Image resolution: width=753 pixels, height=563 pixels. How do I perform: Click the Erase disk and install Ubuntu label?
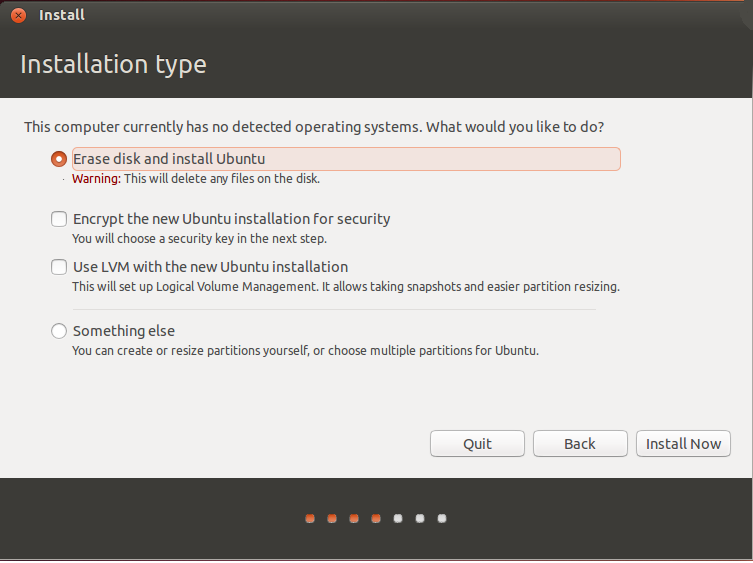(169, 159)
